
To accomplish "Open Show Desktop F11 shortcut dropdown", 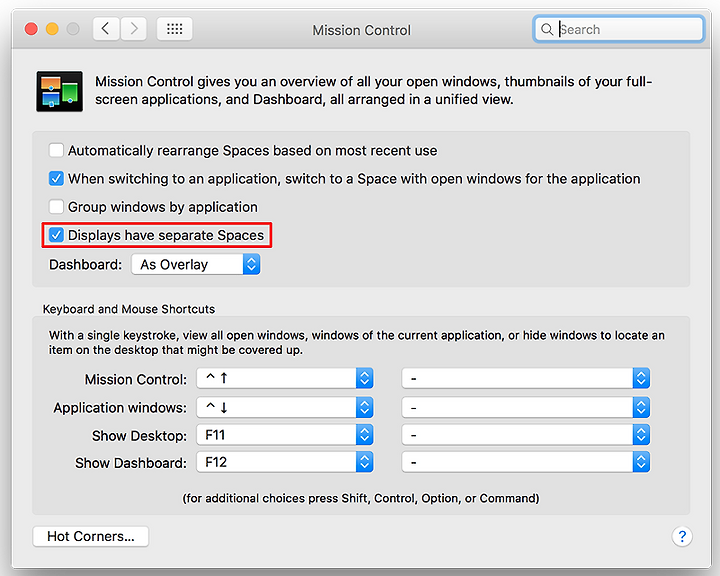I will (285, 435).
